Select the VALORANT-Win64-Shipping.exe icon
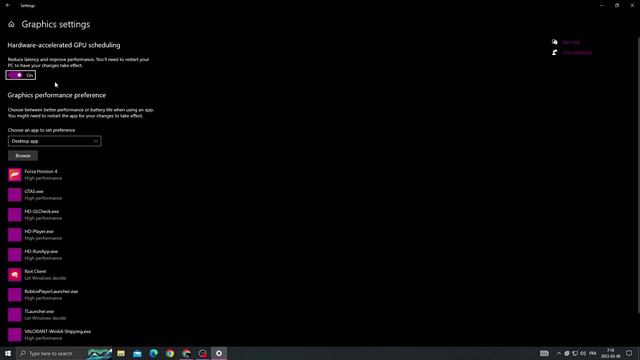The width and height of the screenshot is (640, 360). coord(15,335)
